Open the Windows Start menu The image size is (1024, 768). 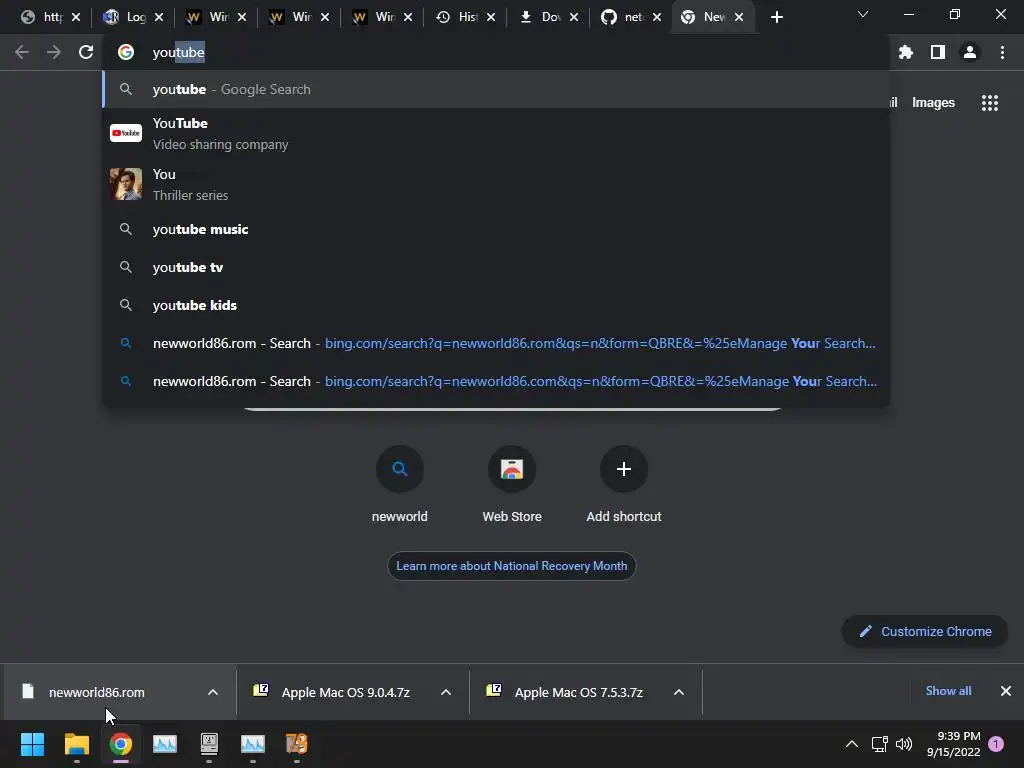(x=32, y=744)
